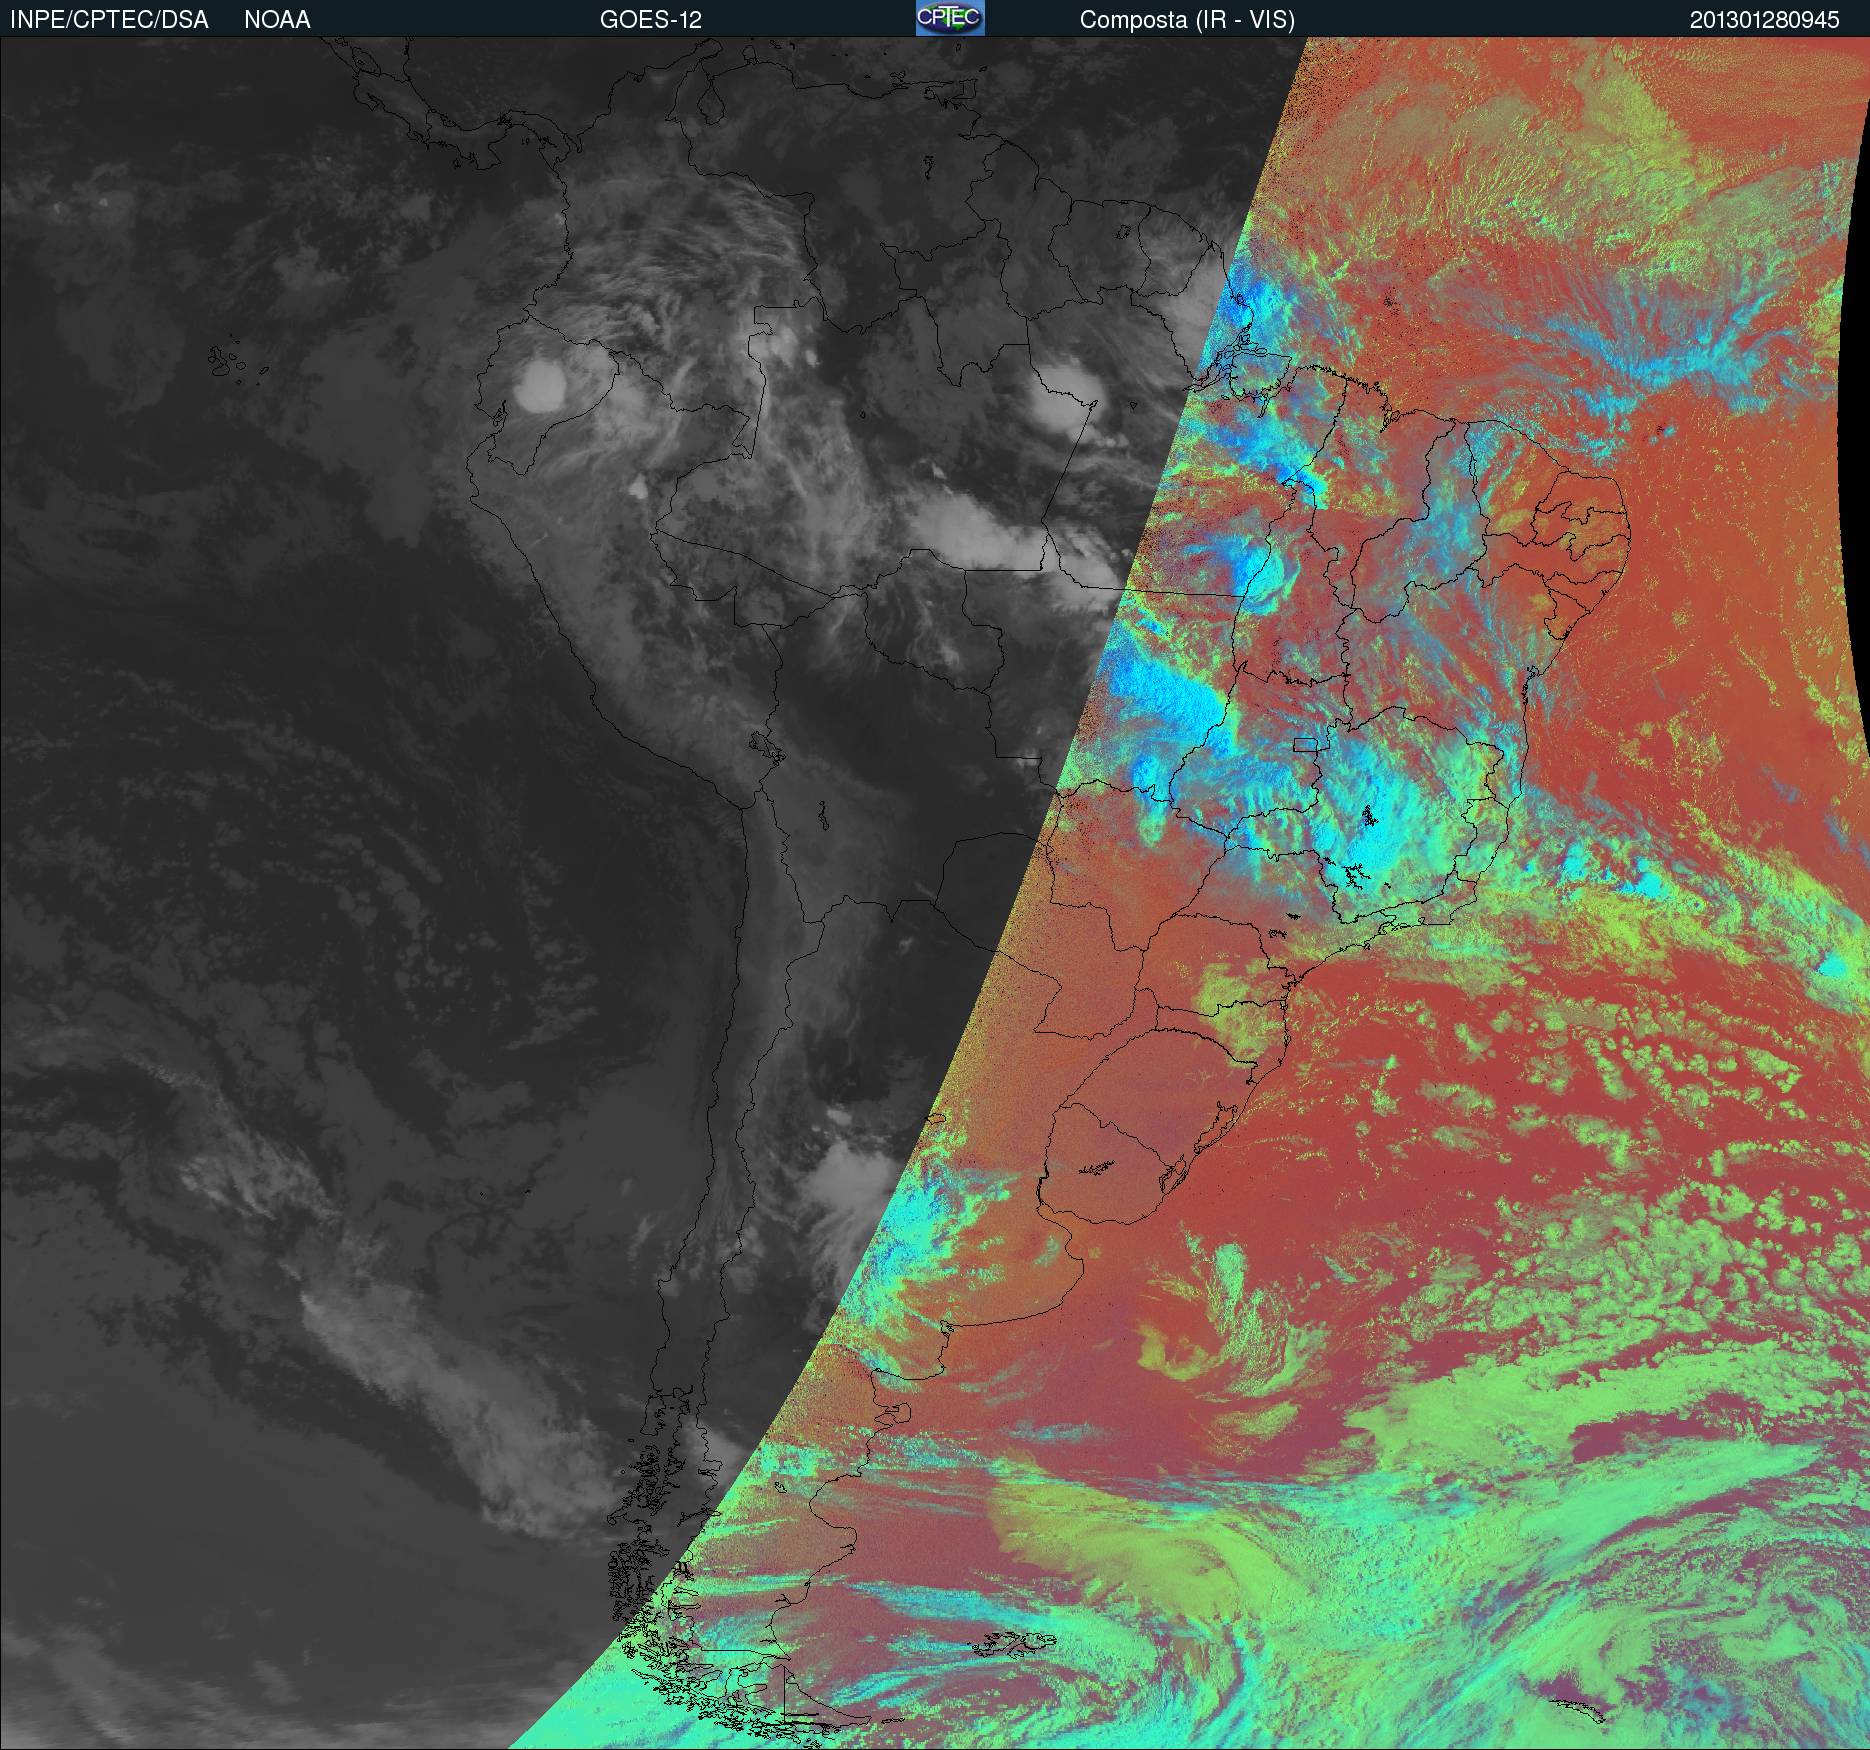Select the GOES-12 satellite label
This screenshot has width=1870, height=1750.
650,20
